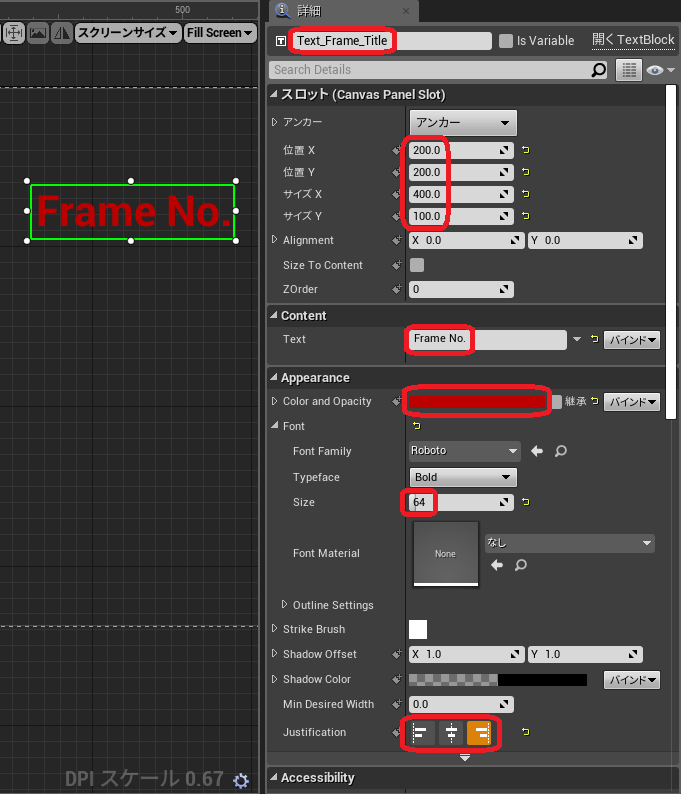The image size is (681, 794).
Task: Select center text justification
Action: tap(451, 732)
